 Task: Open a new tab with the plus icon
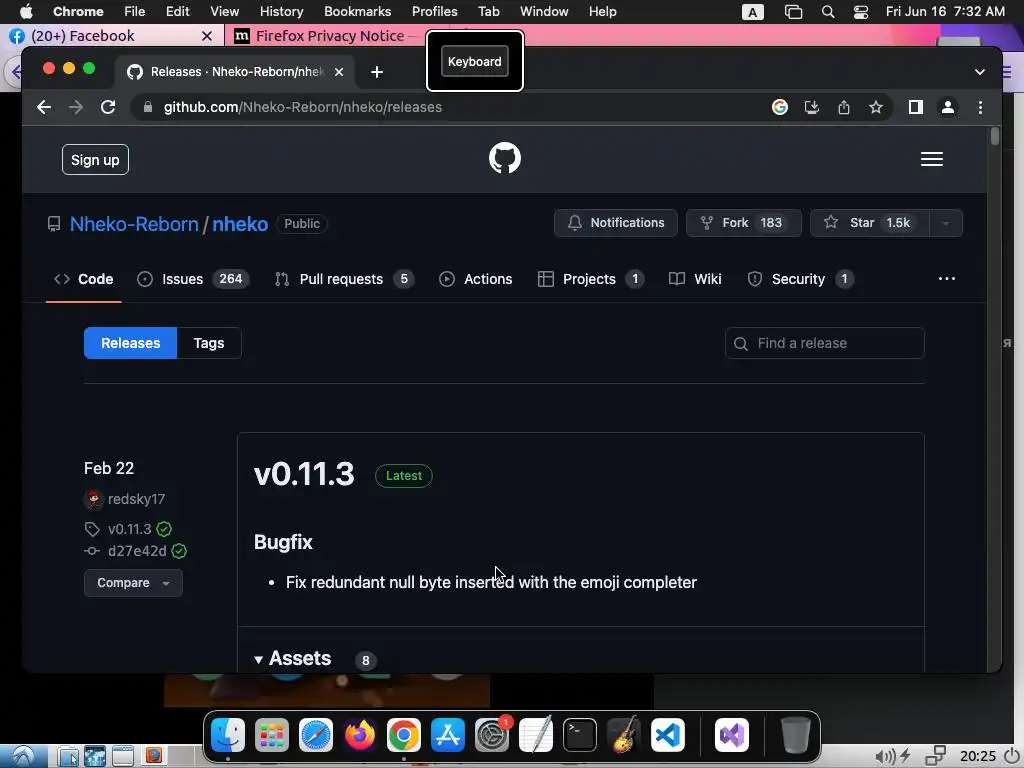pos(377,72)
